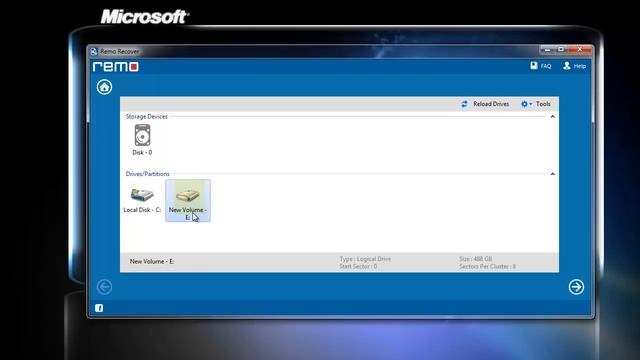
Task: Click the 'Type : Logical Drive' text
Action: point(365,259)
